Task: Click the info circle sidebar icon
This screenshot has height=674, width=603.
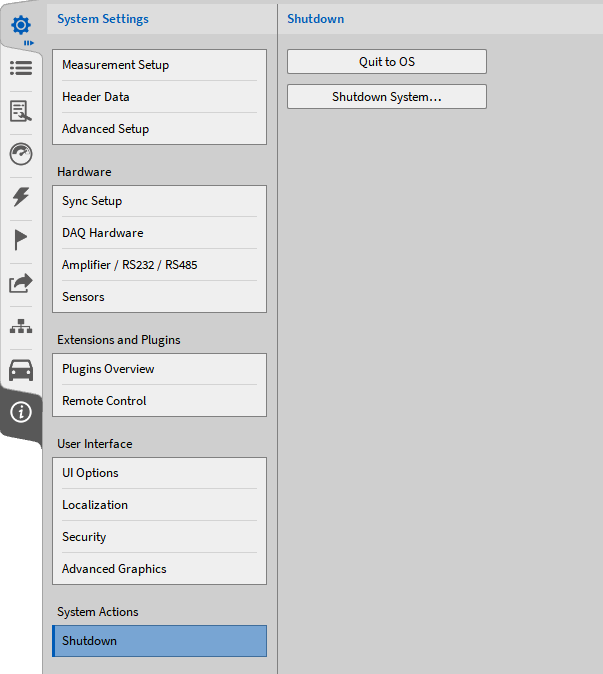Action: (x=21, y=412)
